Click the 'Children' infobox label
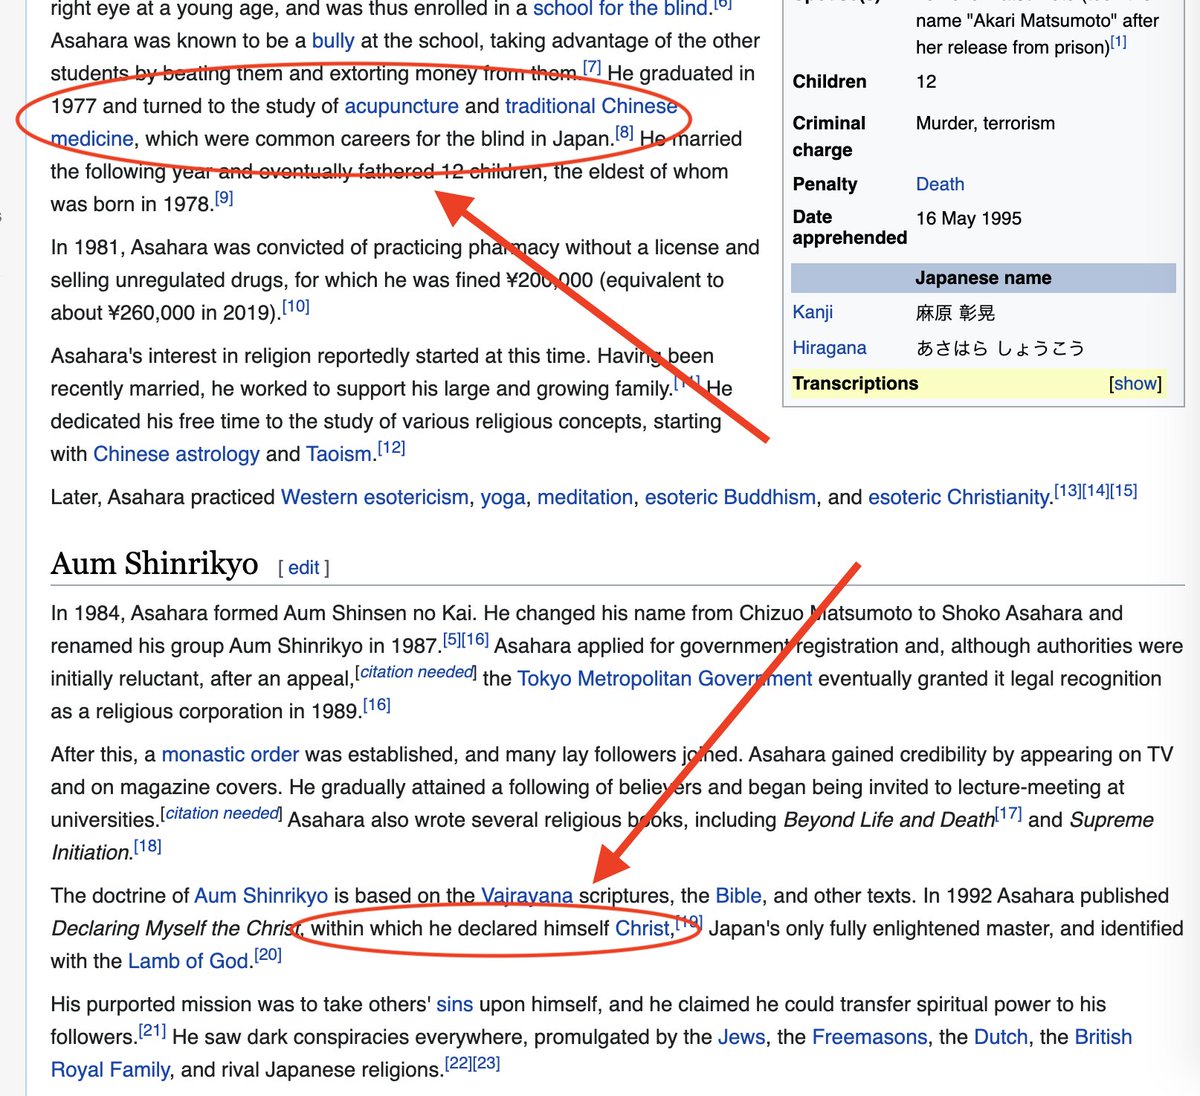Screen dimensions: 1200x1096 pyautogui.click(x=830, y=82)
